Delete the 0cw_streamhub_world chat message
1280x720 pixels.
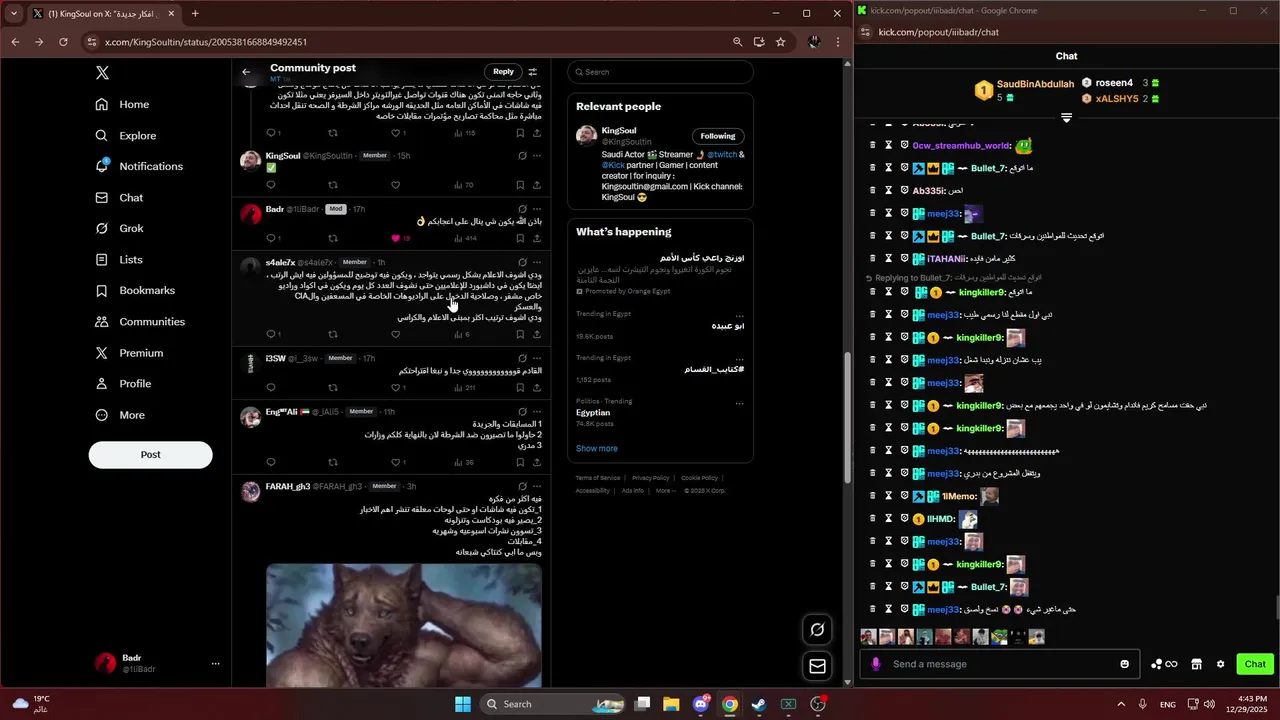[x=872, y=146]
